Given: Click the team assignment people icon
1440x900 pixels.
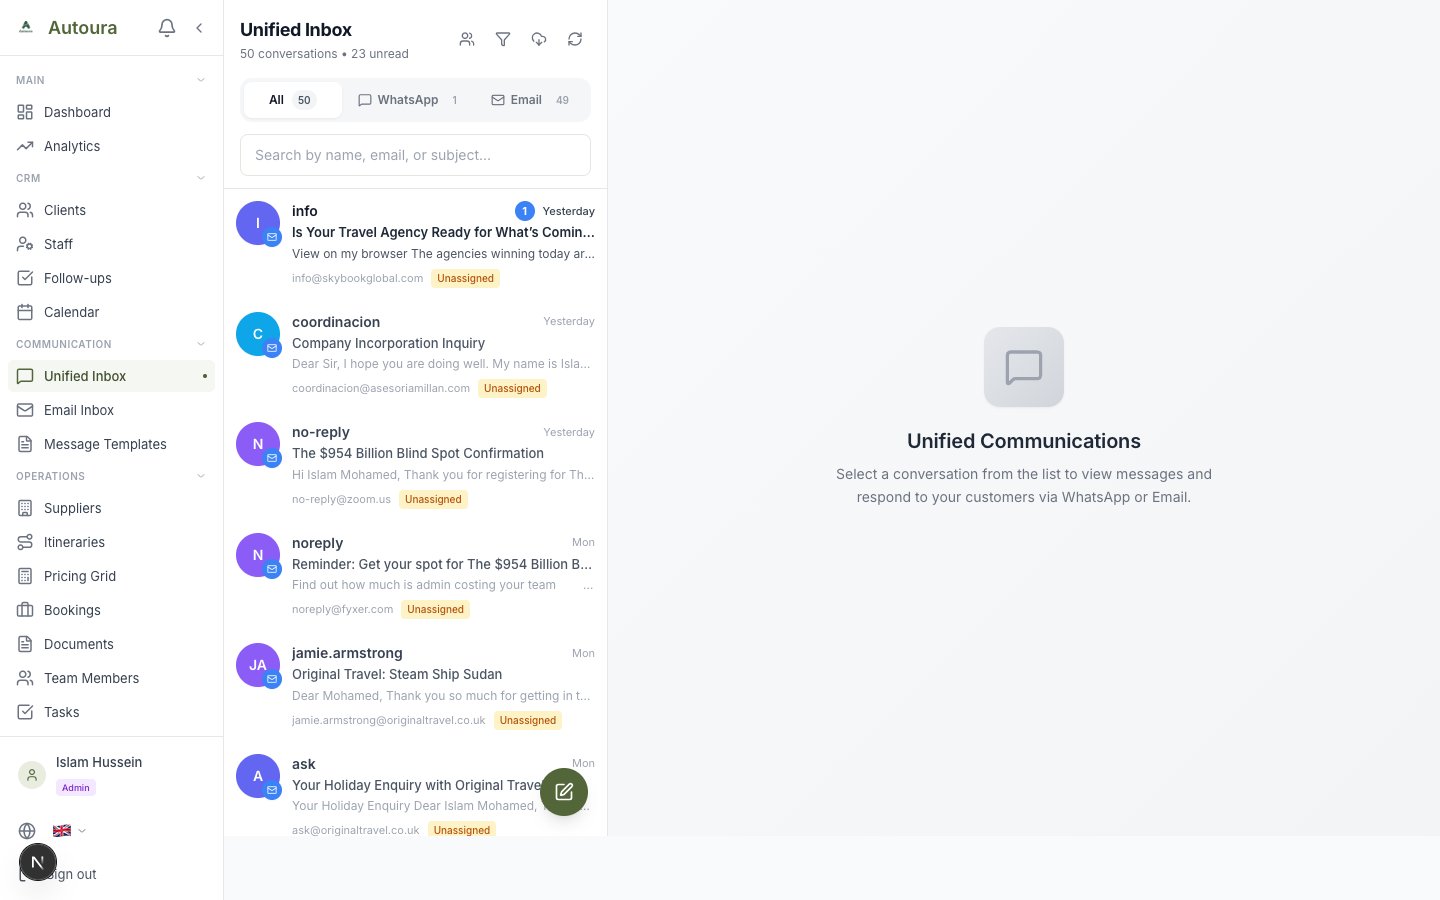Looking at the screenshot, I should pos(467,39).
